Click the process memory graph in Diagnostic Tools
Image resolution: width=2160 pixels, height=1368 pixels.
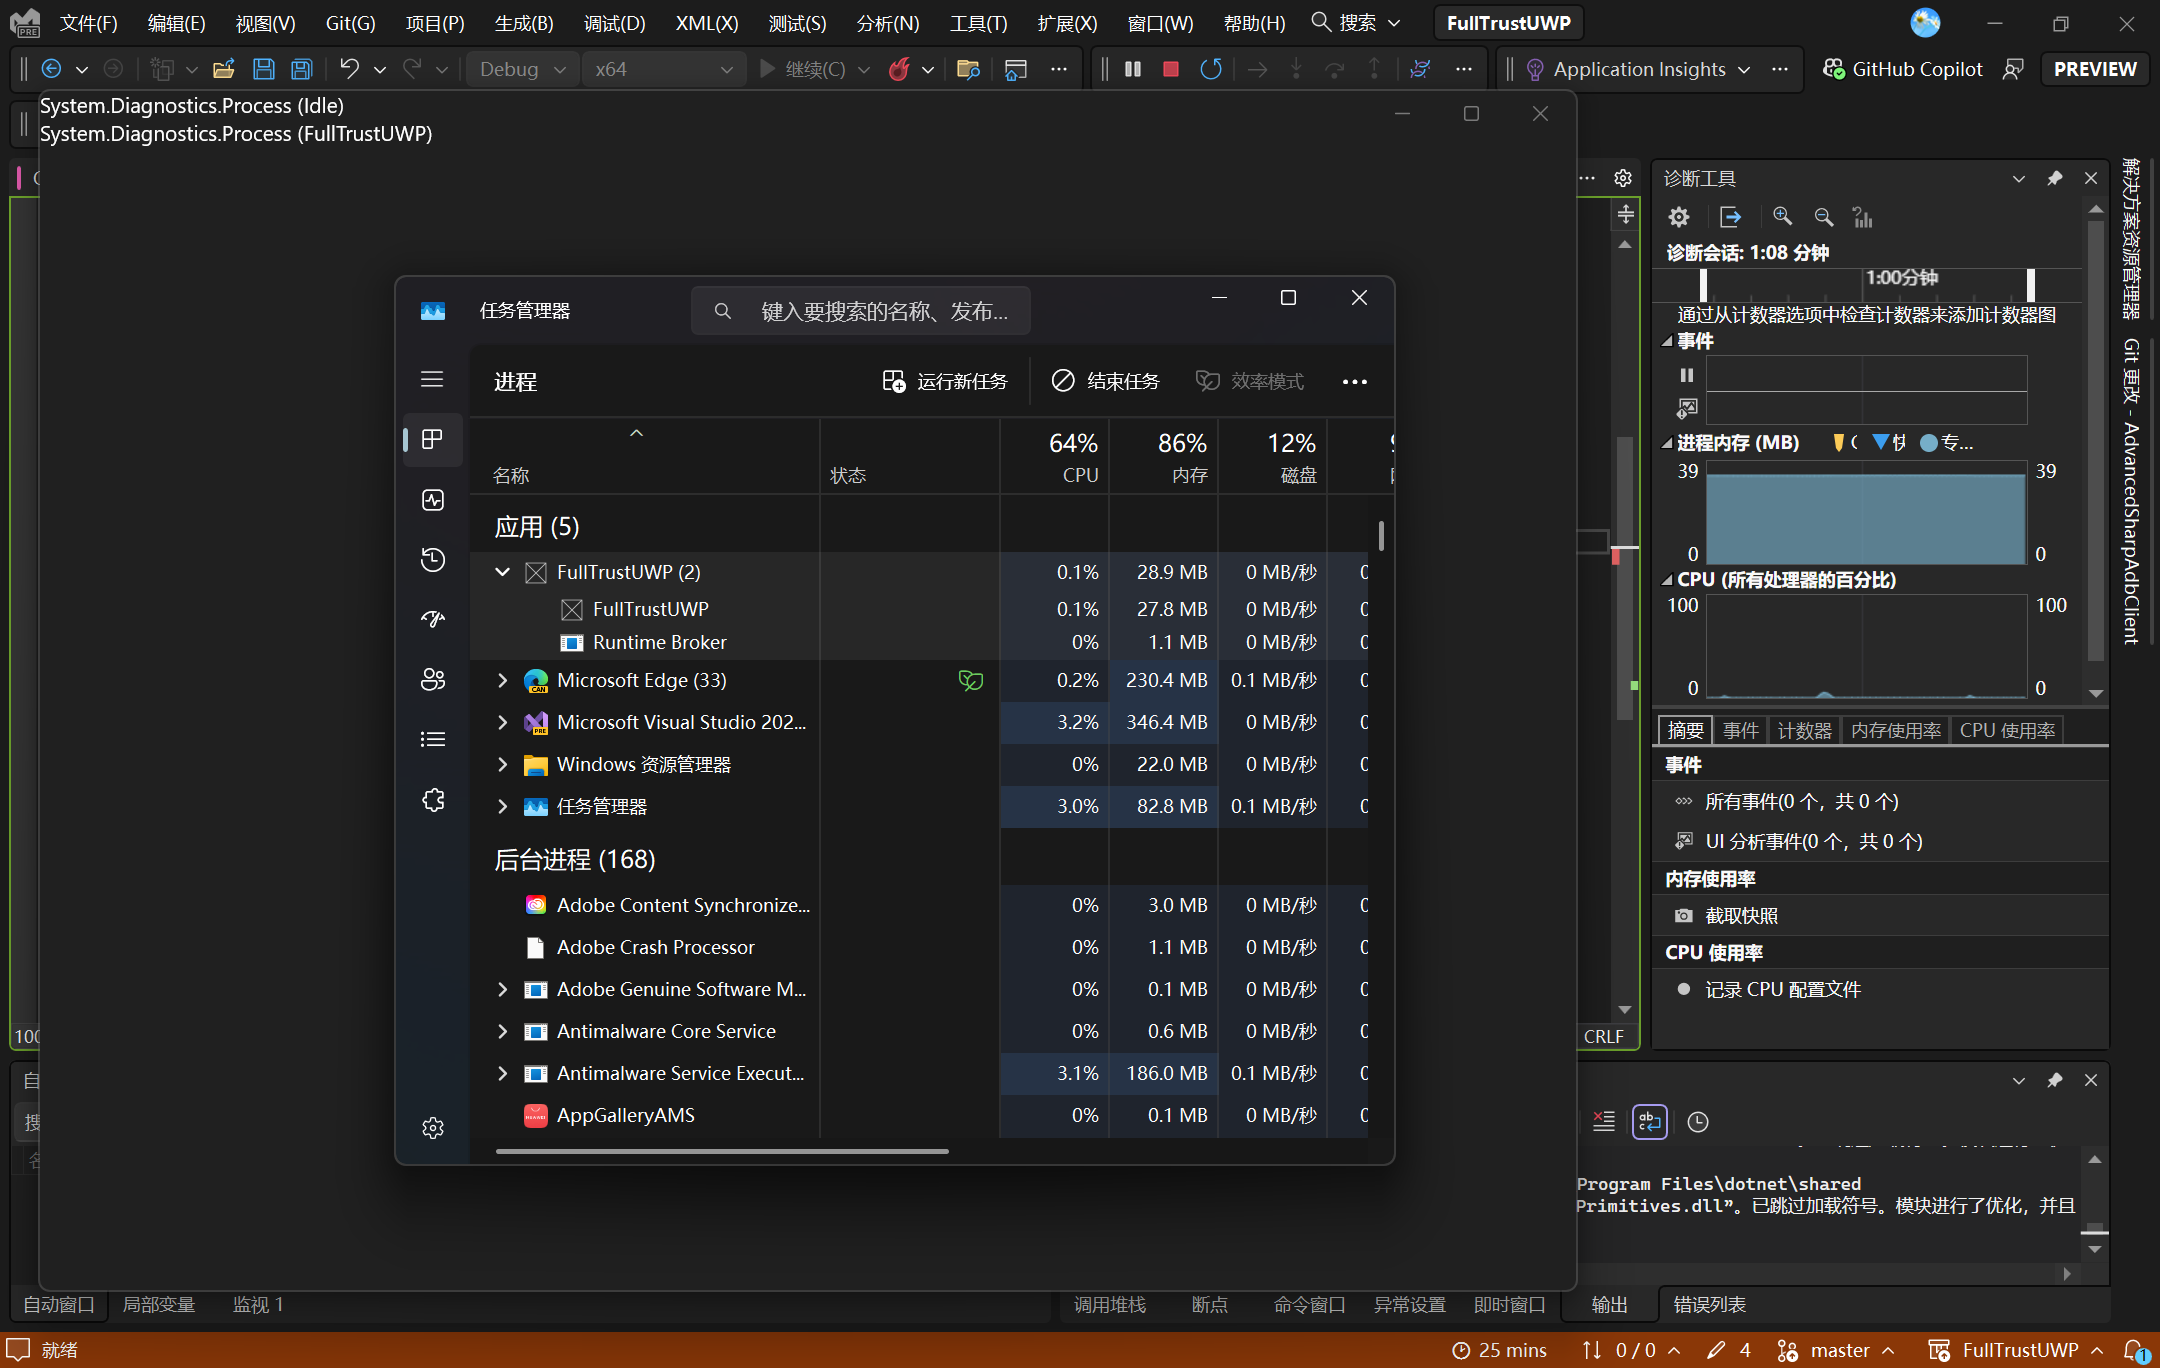(x=1866, y=513)
